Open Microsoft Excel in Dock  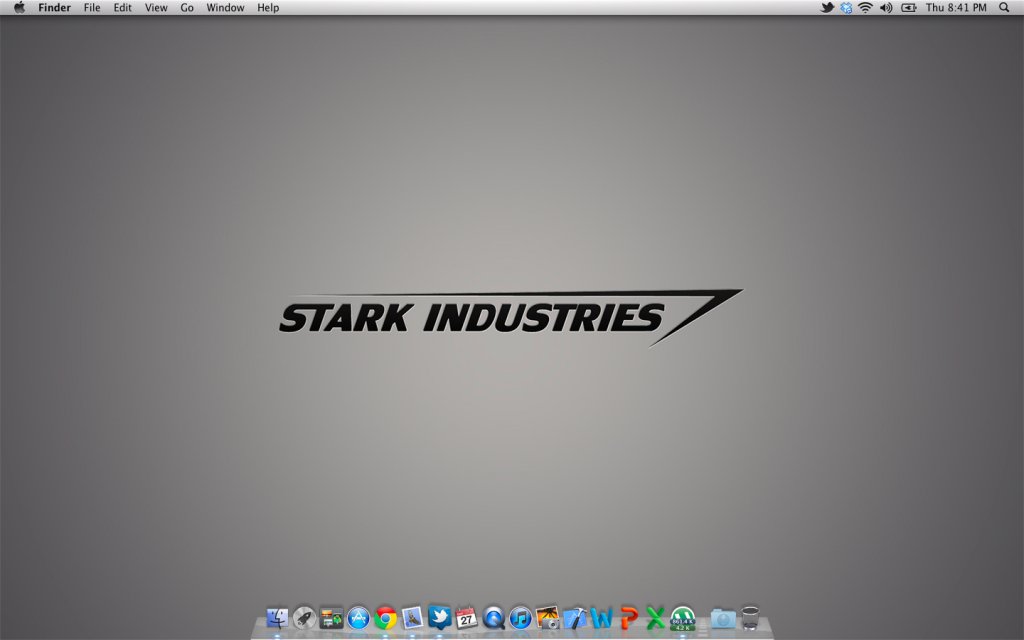[x=656, y=617]
